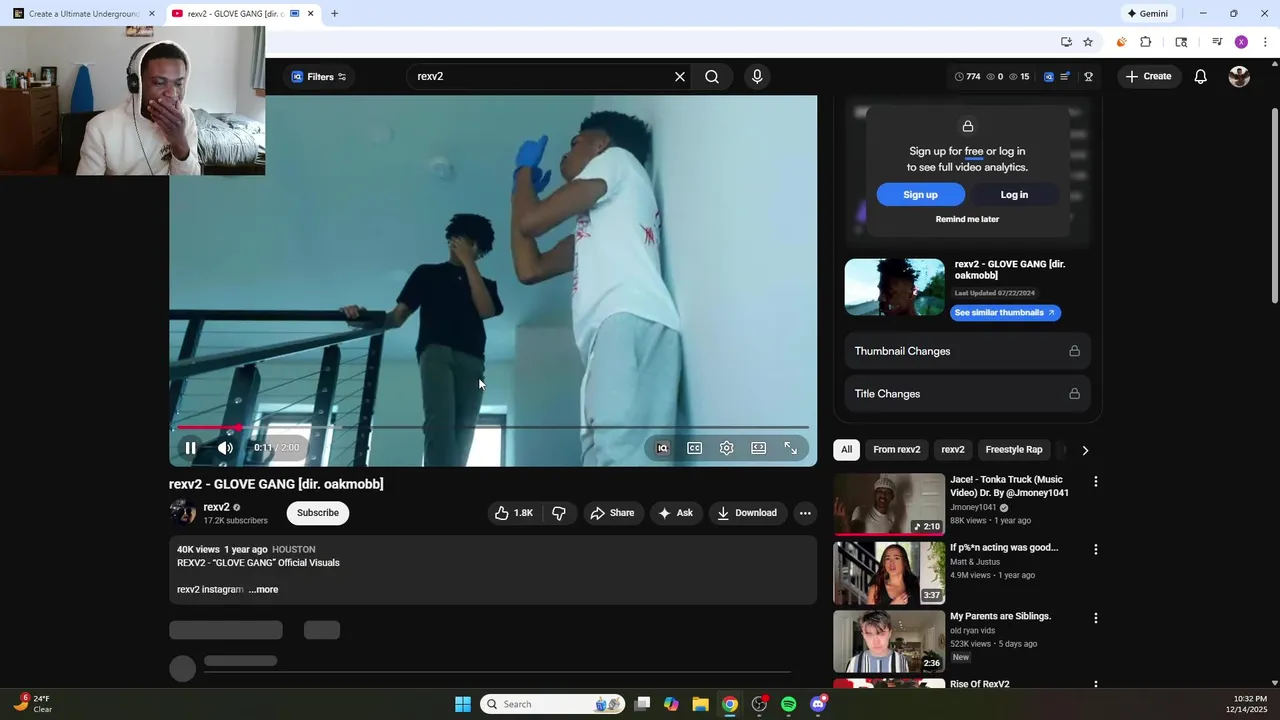Click See similar thumbnails
Image resolution: width=1280 pixels, height=720 pixels.
click(x=1005, y=313)
